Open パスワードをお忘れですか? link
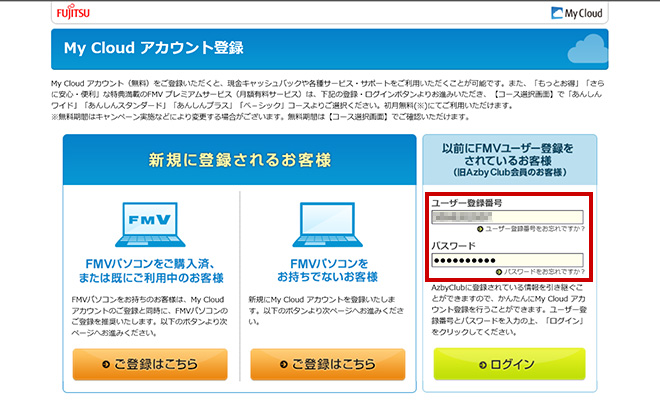The image size is (660, 410). [540, 272]
